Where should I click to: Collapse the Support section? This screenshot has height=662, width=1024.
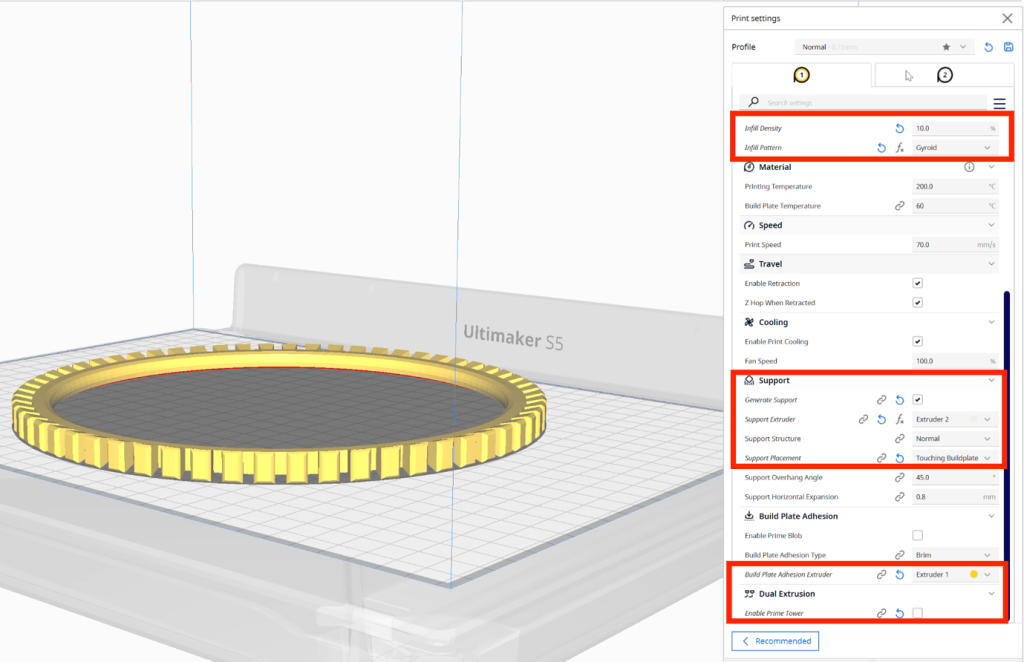tap(991, 381)
